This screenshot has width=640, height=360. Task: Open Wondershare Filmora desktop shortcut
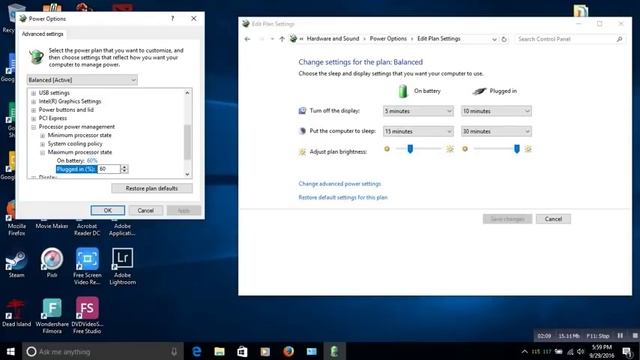point(52,316)
